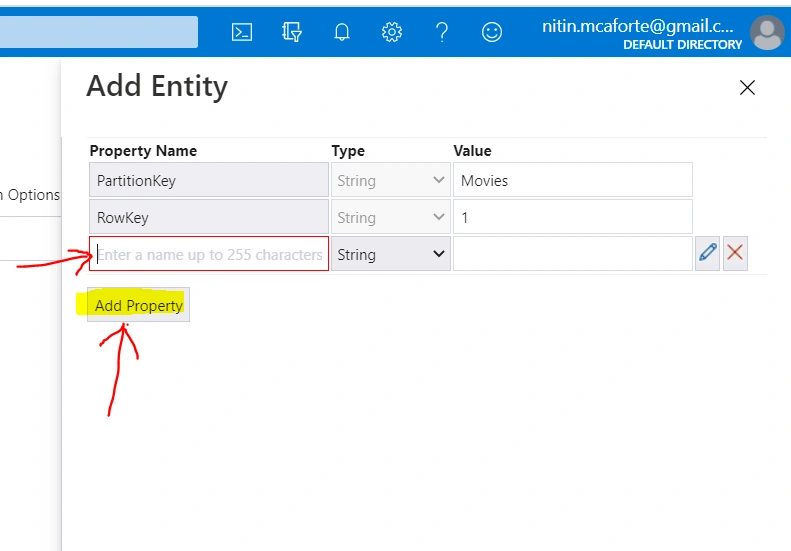The width and height of the screenshot is (791, 551).
Task: Delete the new property row
Action: 735,253
